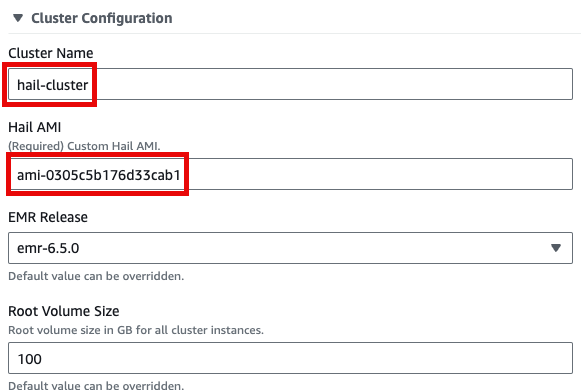Focus the Cluster Name input field
Image resolution: width=581 pixels, height=390 pixels.
[290, 84]
